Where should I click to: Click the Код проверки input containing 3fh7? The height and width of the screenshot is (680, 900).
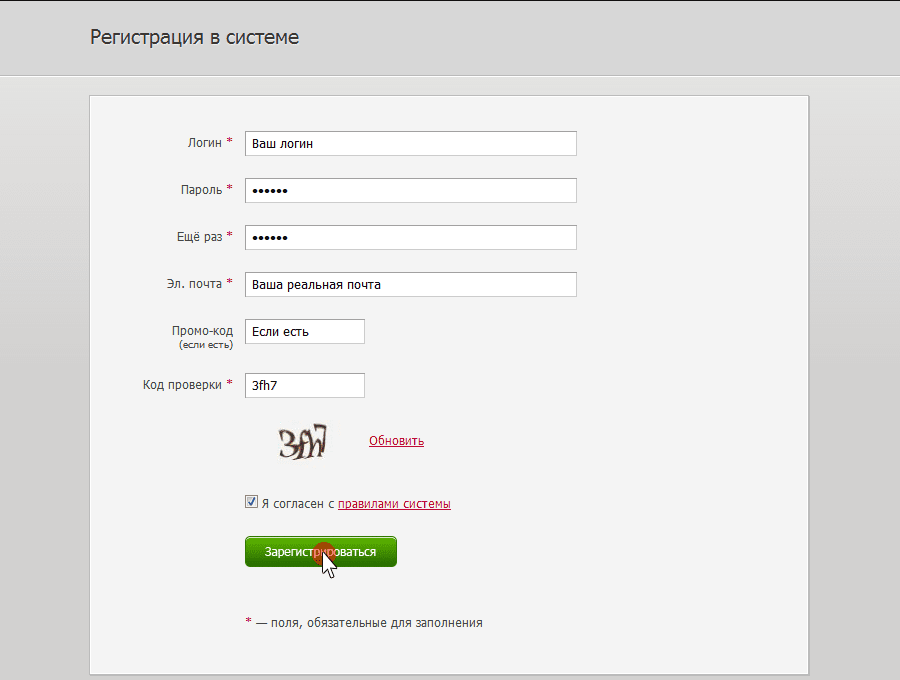click(305, 386)
